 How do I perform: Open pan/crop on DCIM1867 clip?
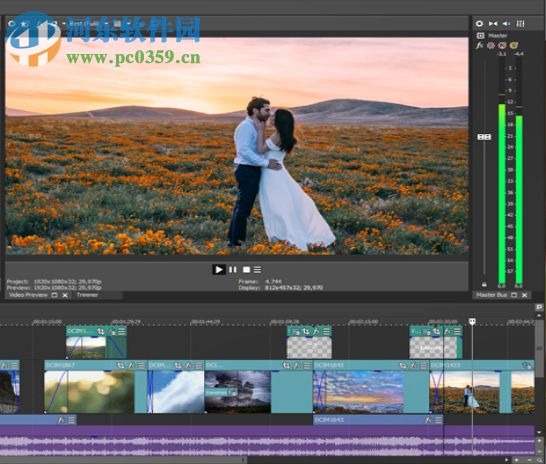[120, 365]
